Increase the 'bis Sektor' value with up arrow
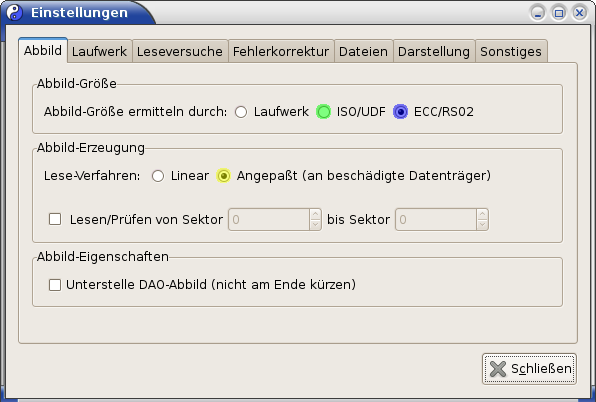Image resolution: width=596 pixels, height=402 pixels. coord(482,214)
